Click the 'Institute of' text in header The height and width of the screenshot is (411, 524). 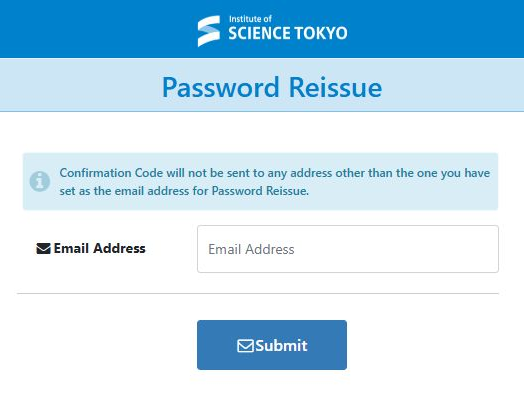tap(250, 19)
